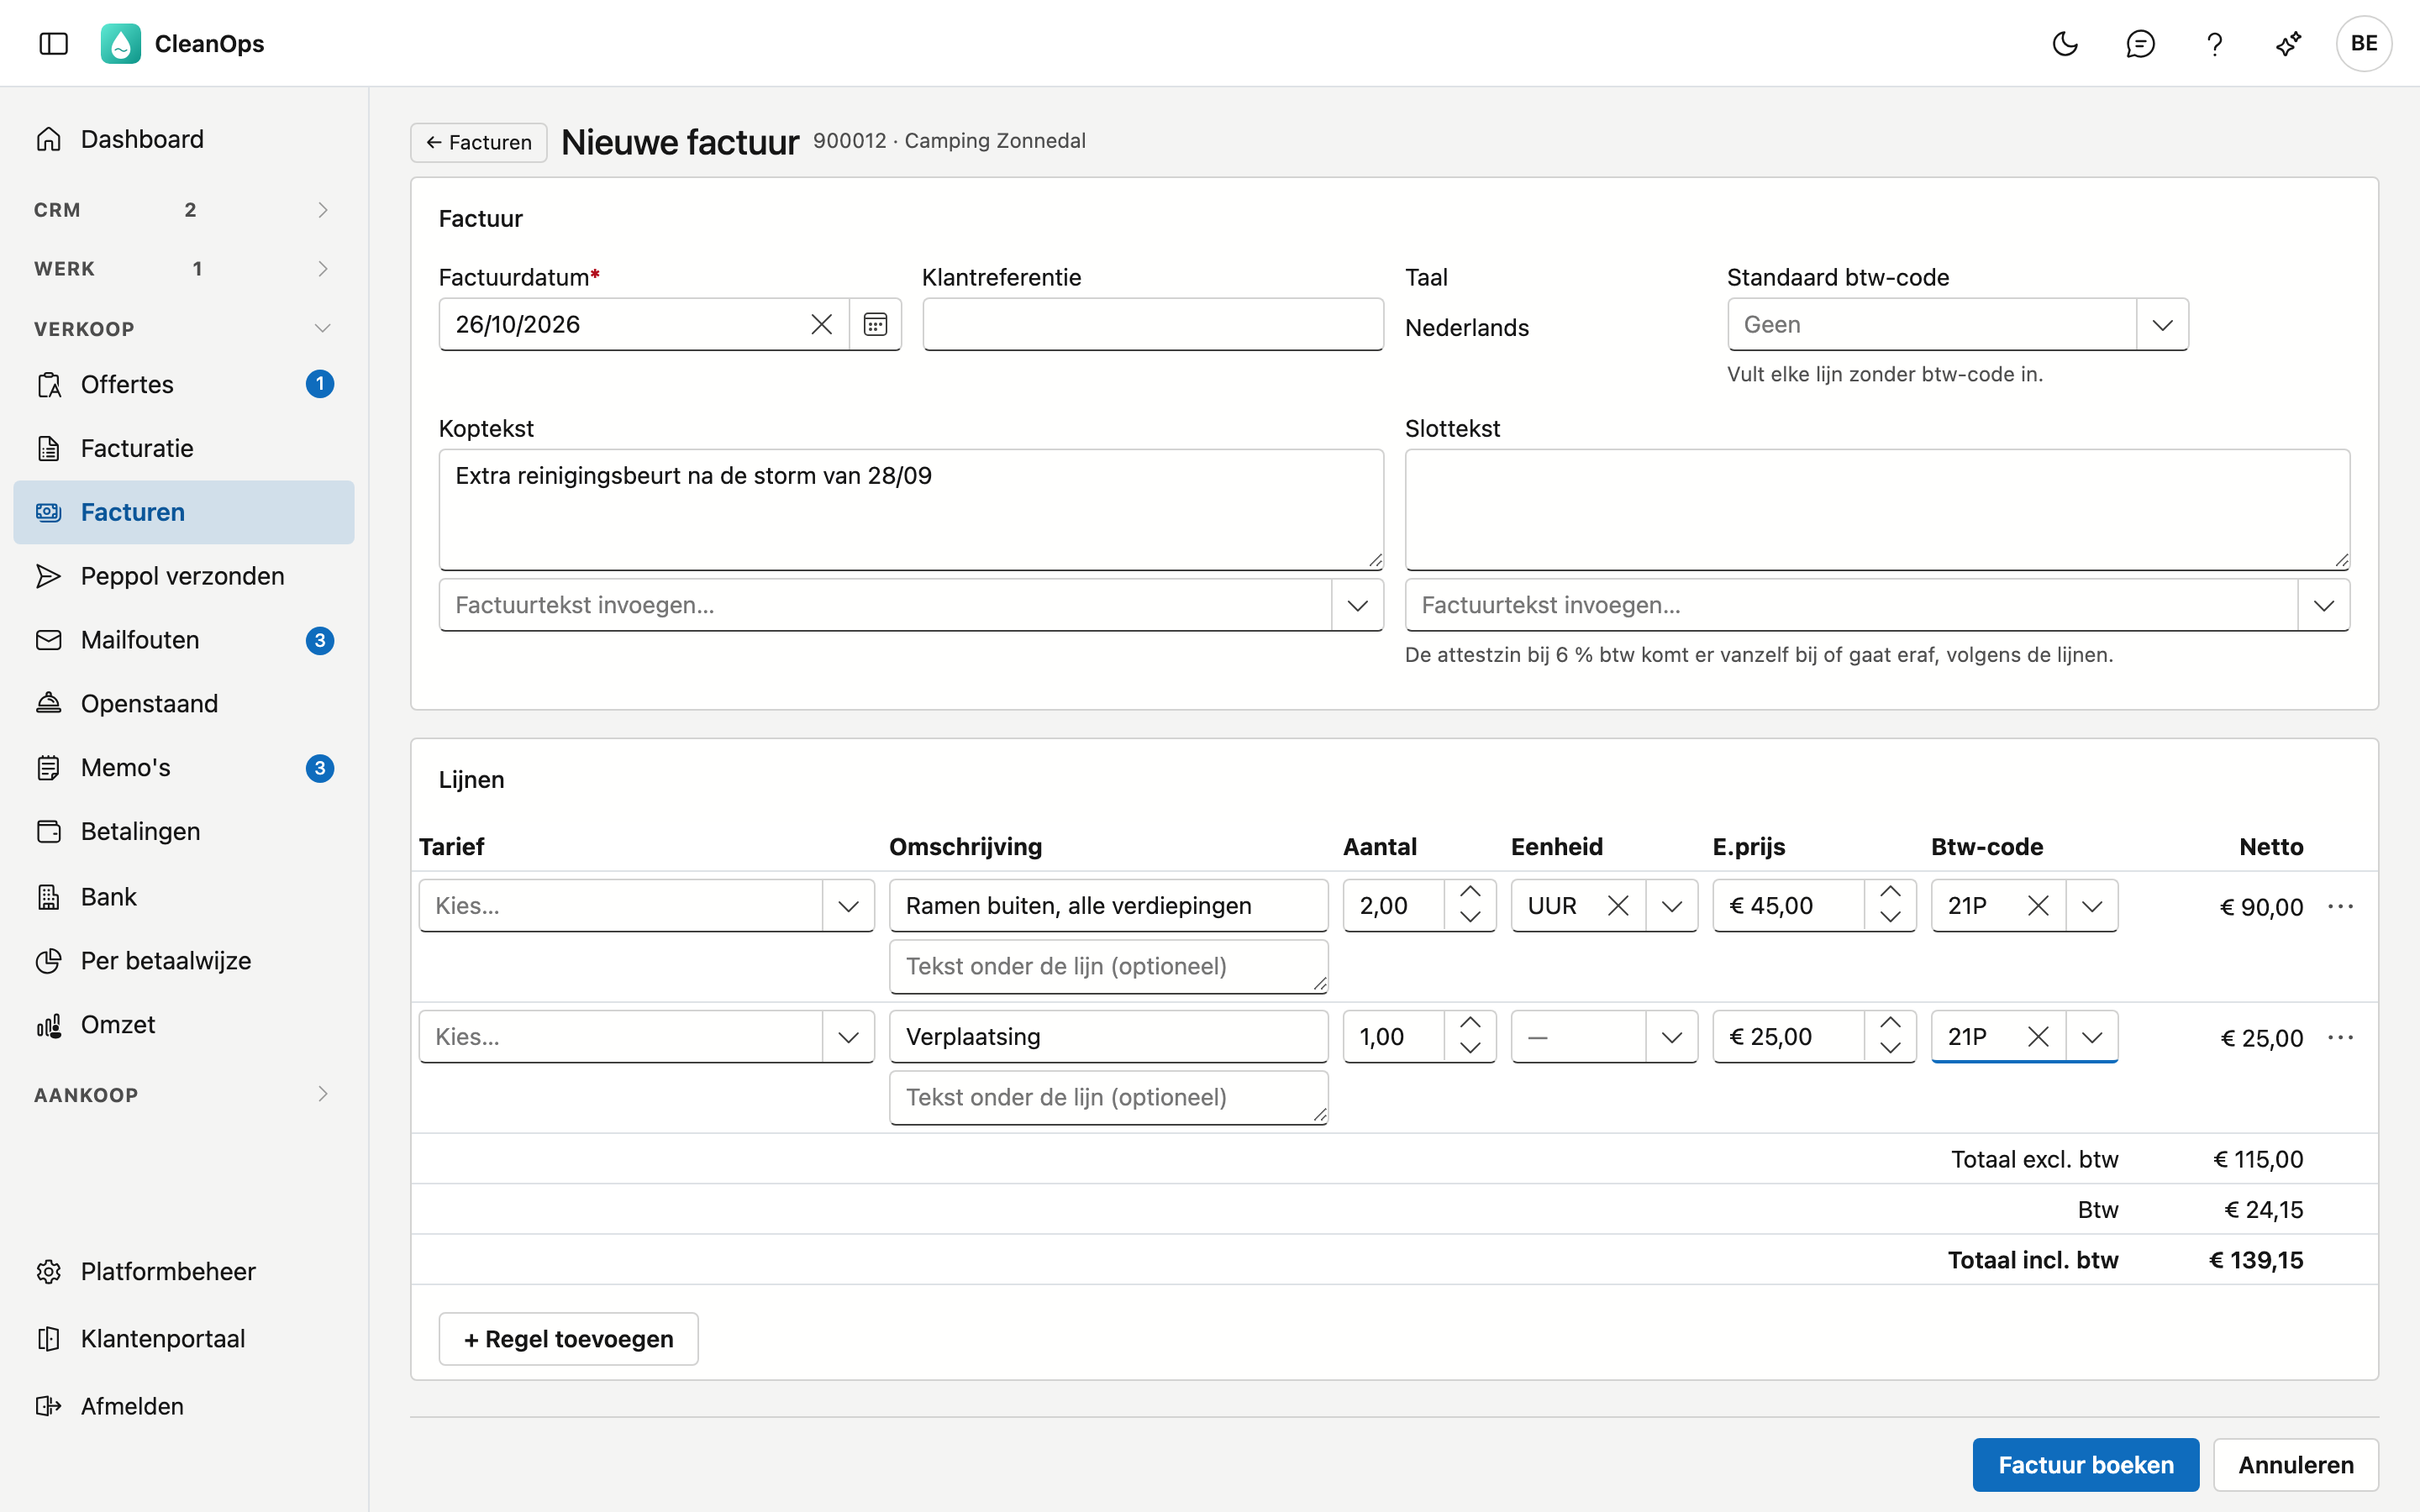
Task: Open Openstaand in the sidebar
Action: coord(184,703)
